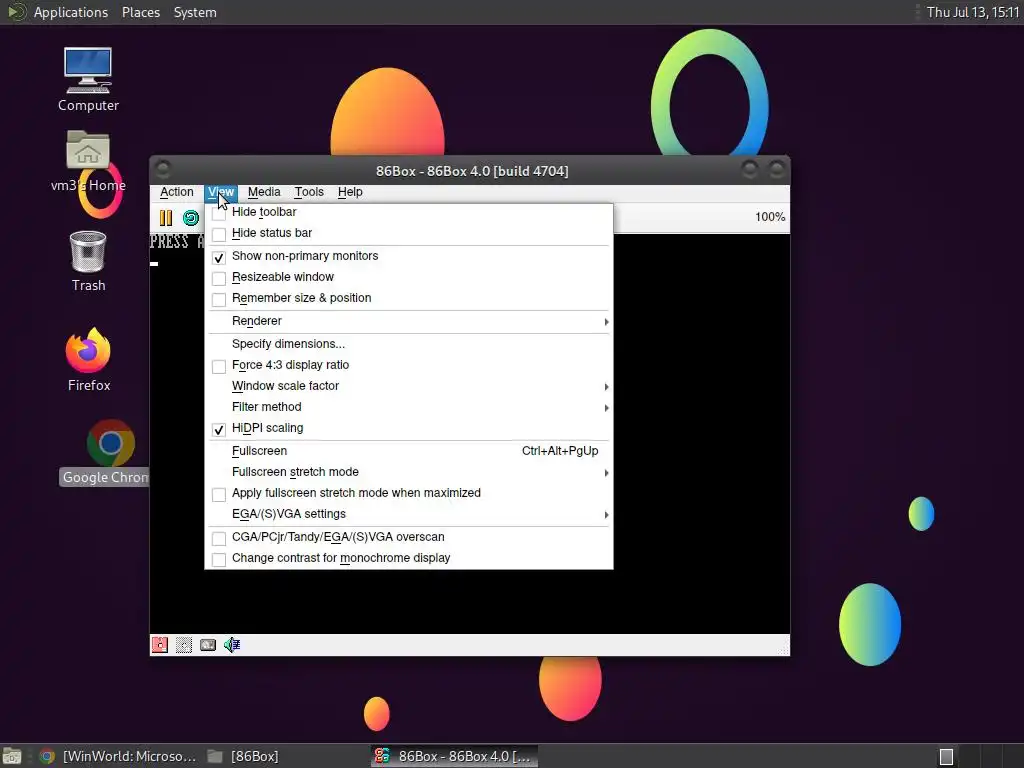Pause emulation with the pause toolbar icon
The width and height of the screenshot is (1024, 768).
[166, 217]
